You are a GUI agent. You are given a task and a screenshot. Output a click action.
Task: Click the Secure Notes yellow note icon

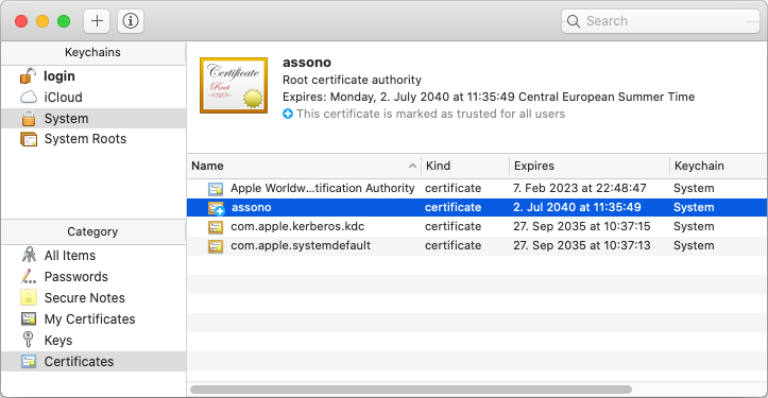point(28,298)
